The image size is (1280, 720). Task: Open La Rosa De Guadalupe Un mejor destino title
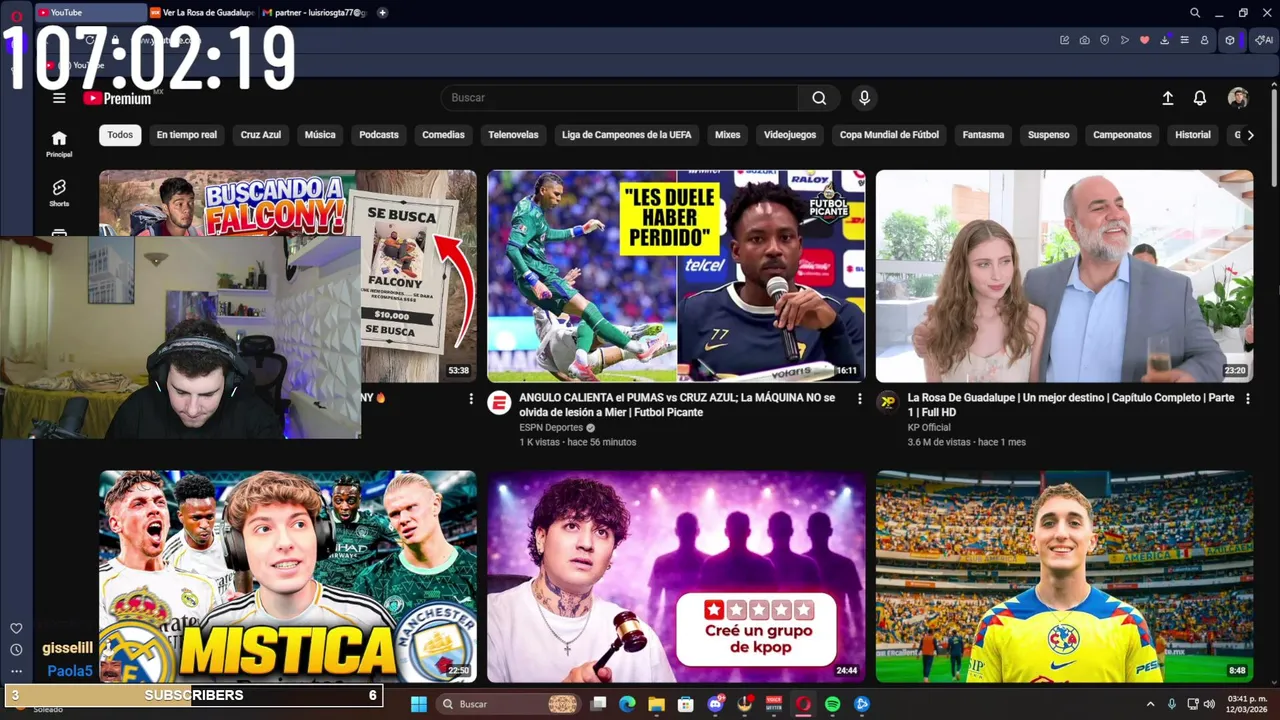1071,405
